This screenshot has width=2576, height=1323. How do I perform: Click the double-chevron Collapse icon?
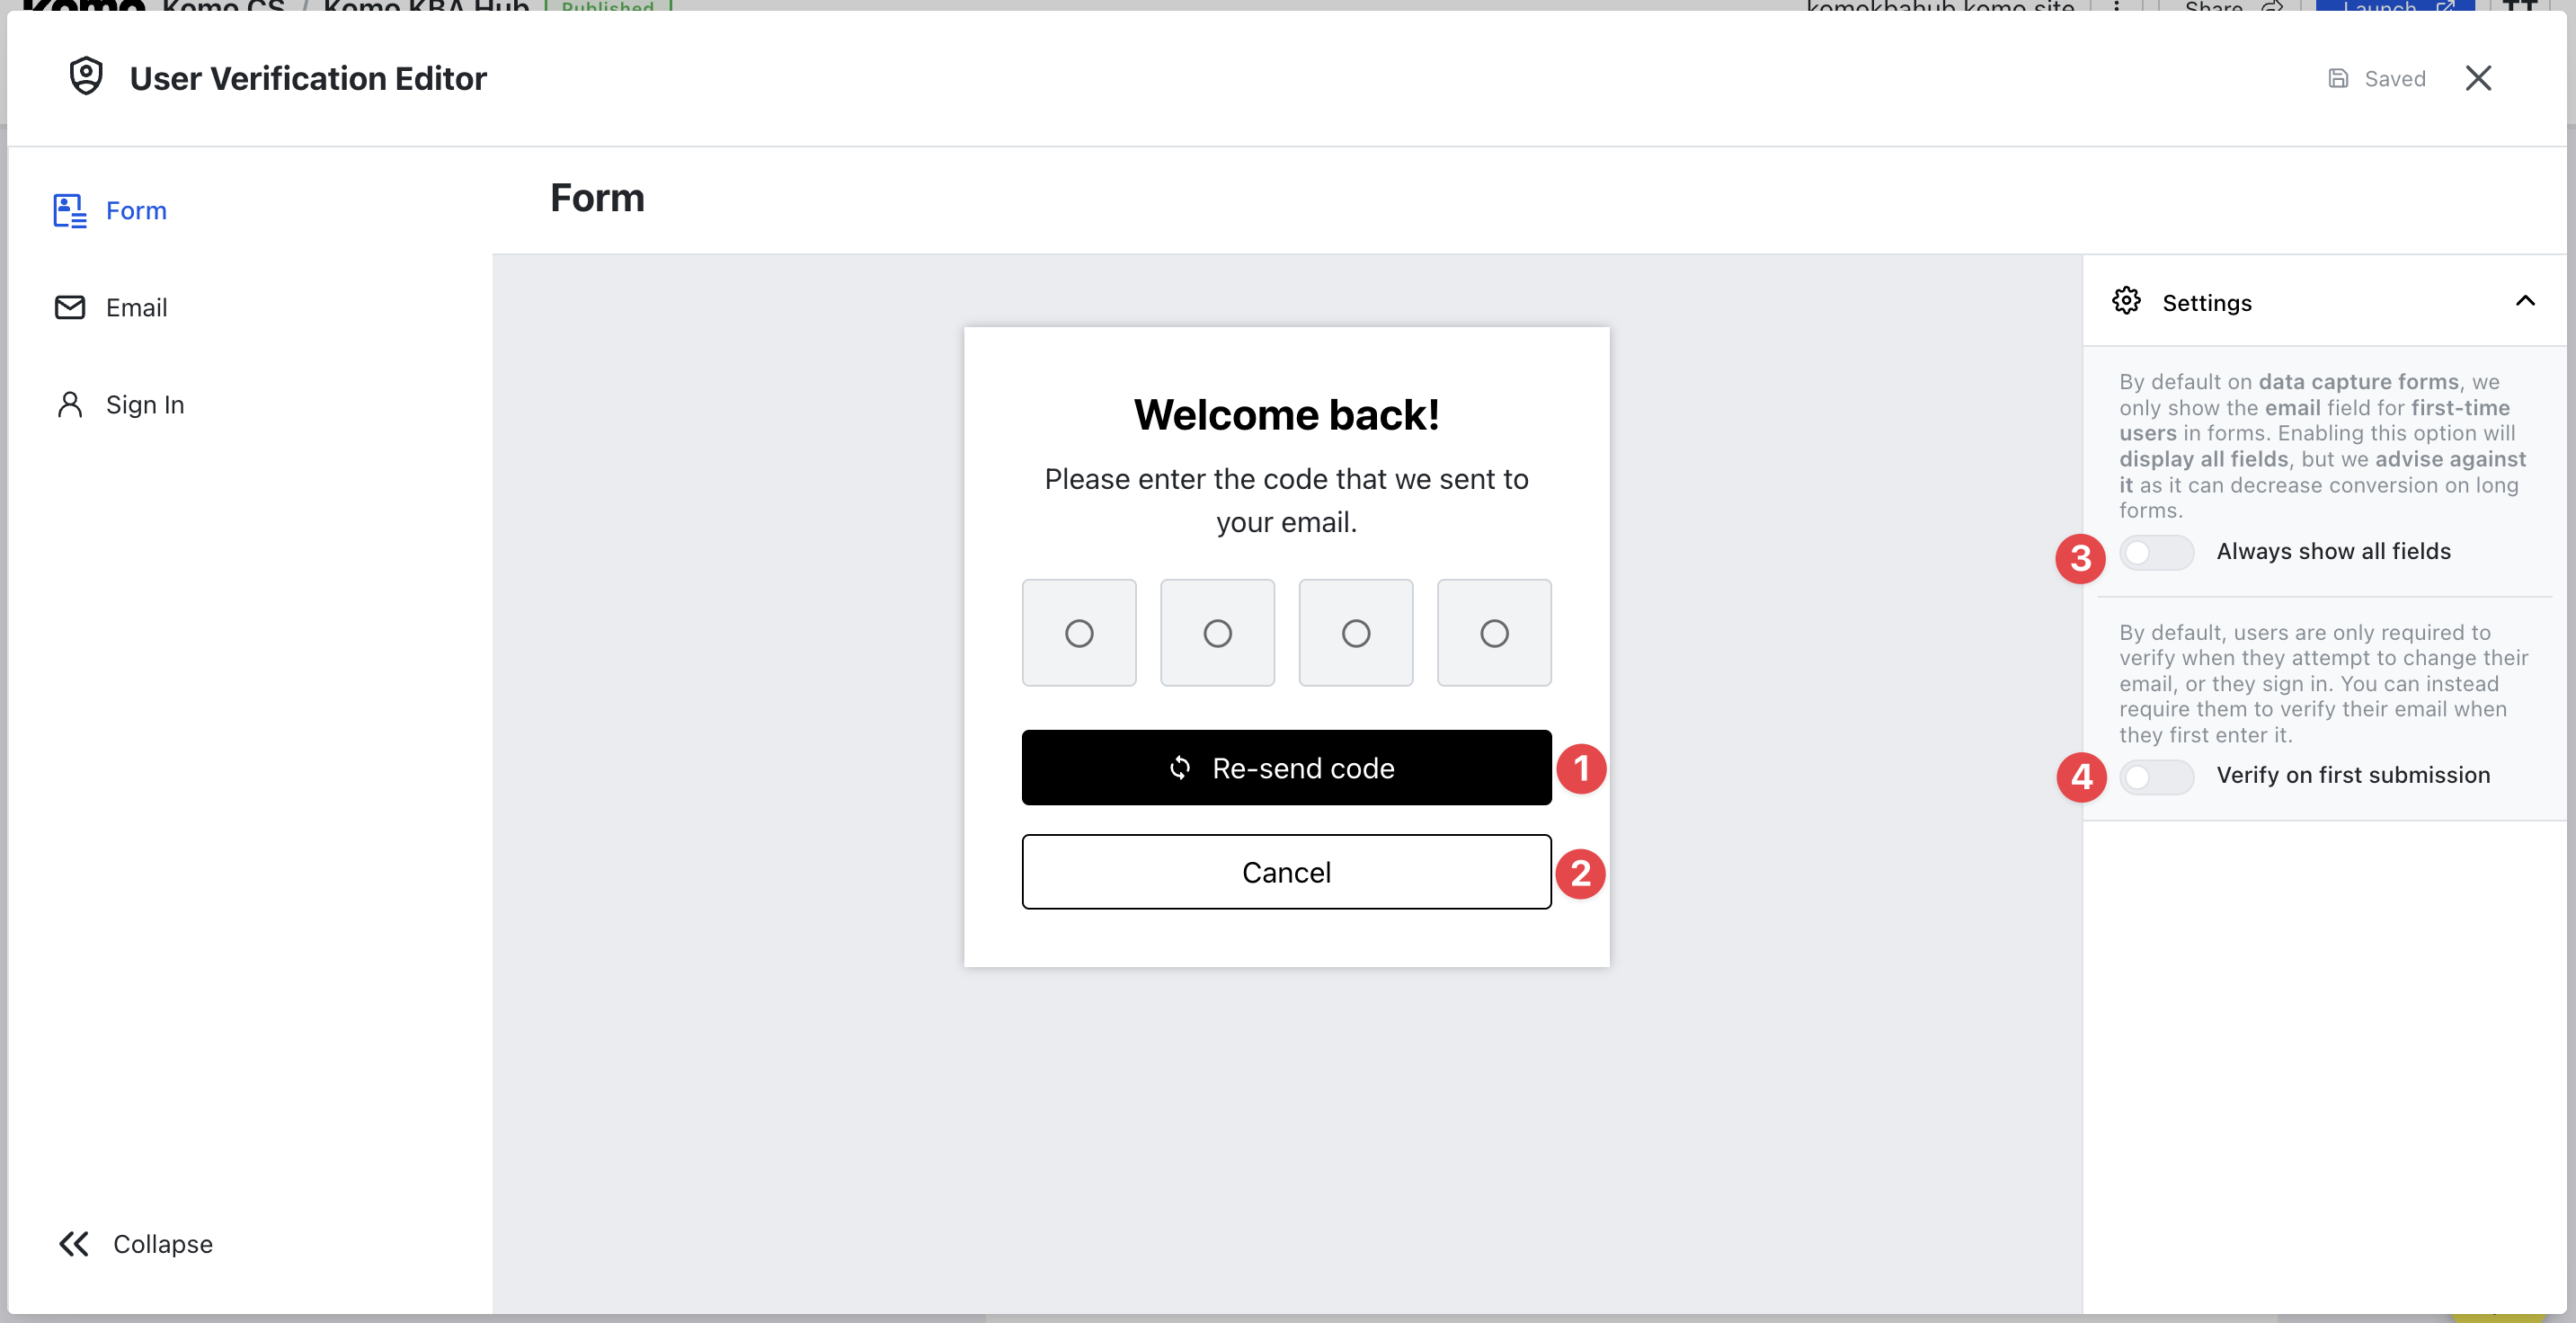coord(74,1243)
